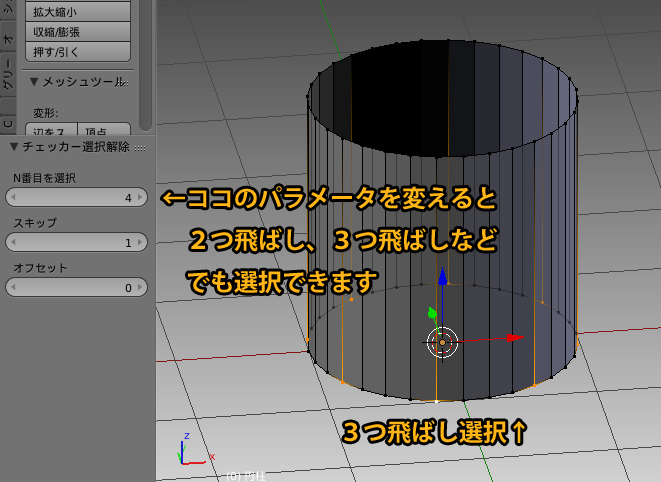Click the スキップ value field
The height and width of the screenshot is (482, 661).
point(76,242)
